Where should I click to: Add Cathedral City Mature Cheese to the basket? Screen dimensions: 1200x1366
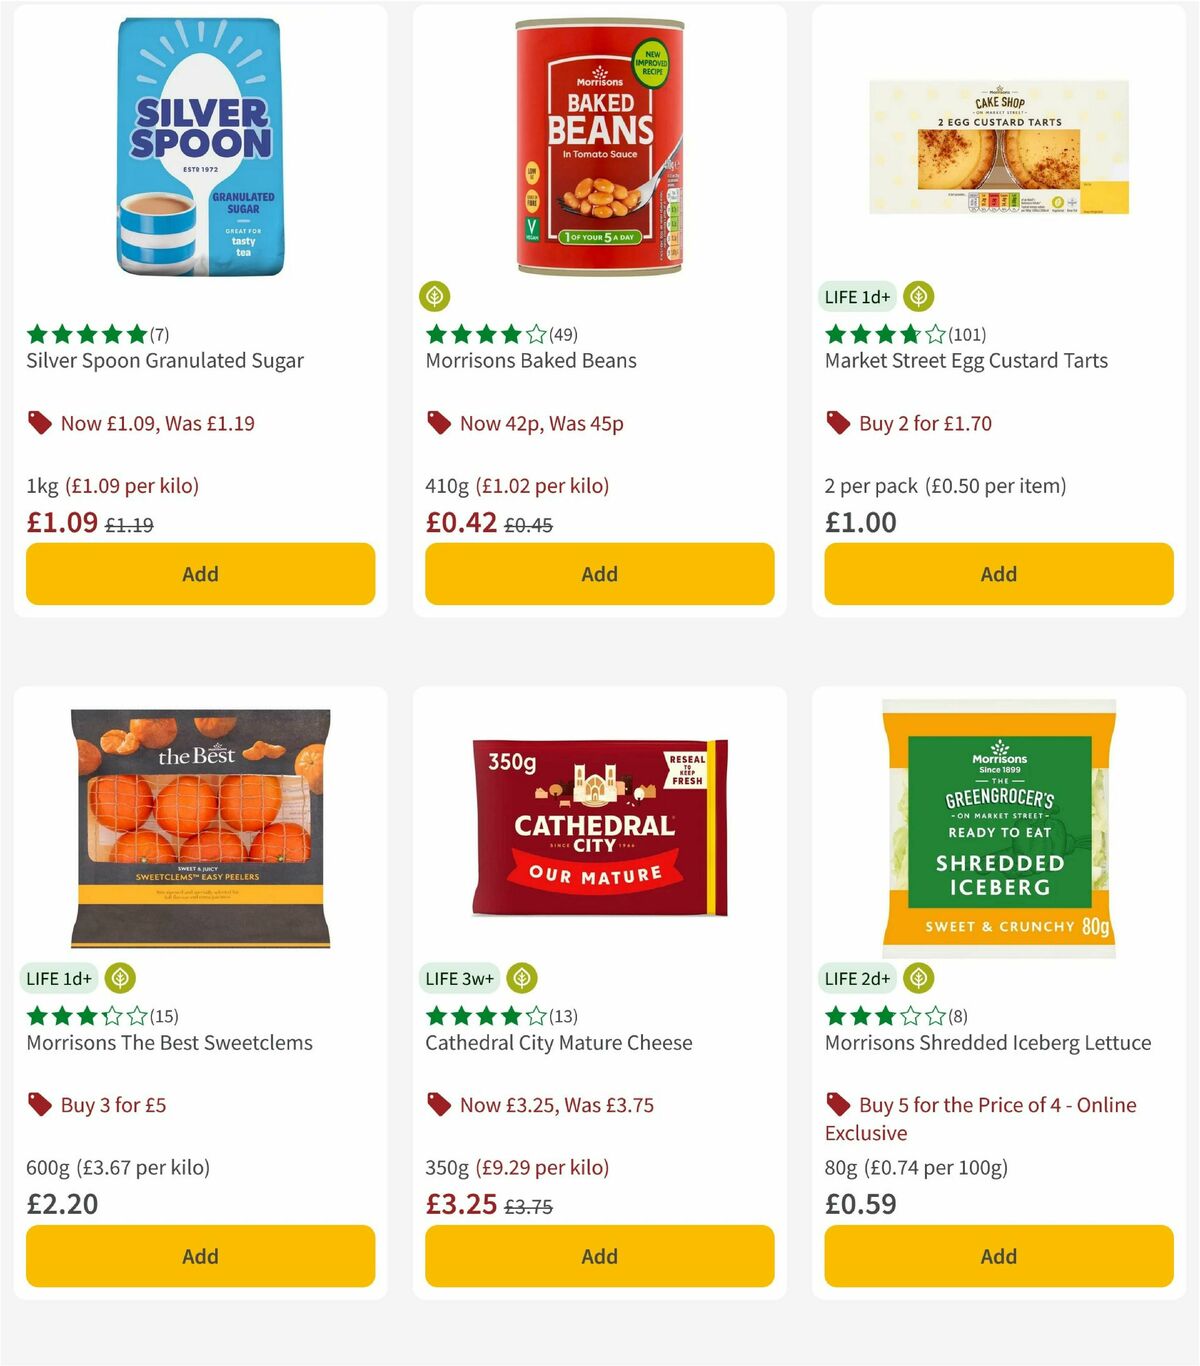click(598, 1256)
